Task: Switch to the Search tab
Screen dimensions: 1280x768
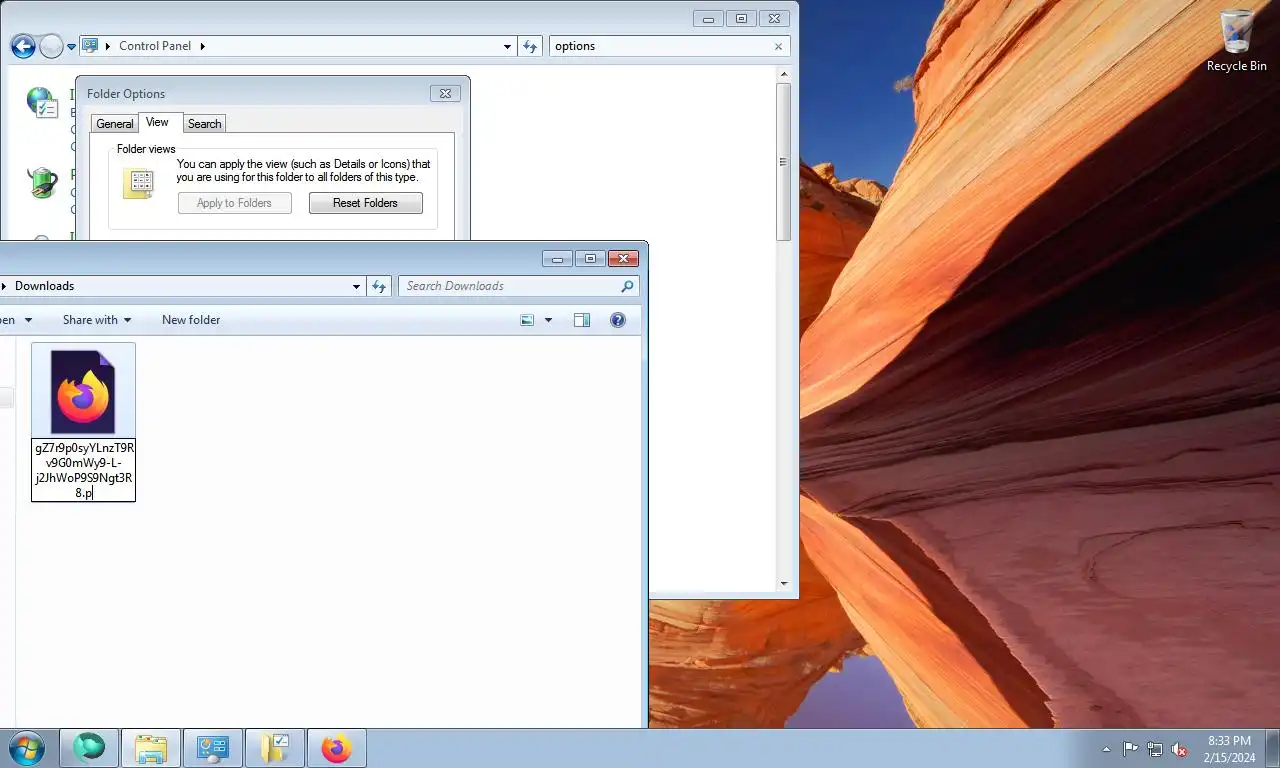Action: pos(204,124)
